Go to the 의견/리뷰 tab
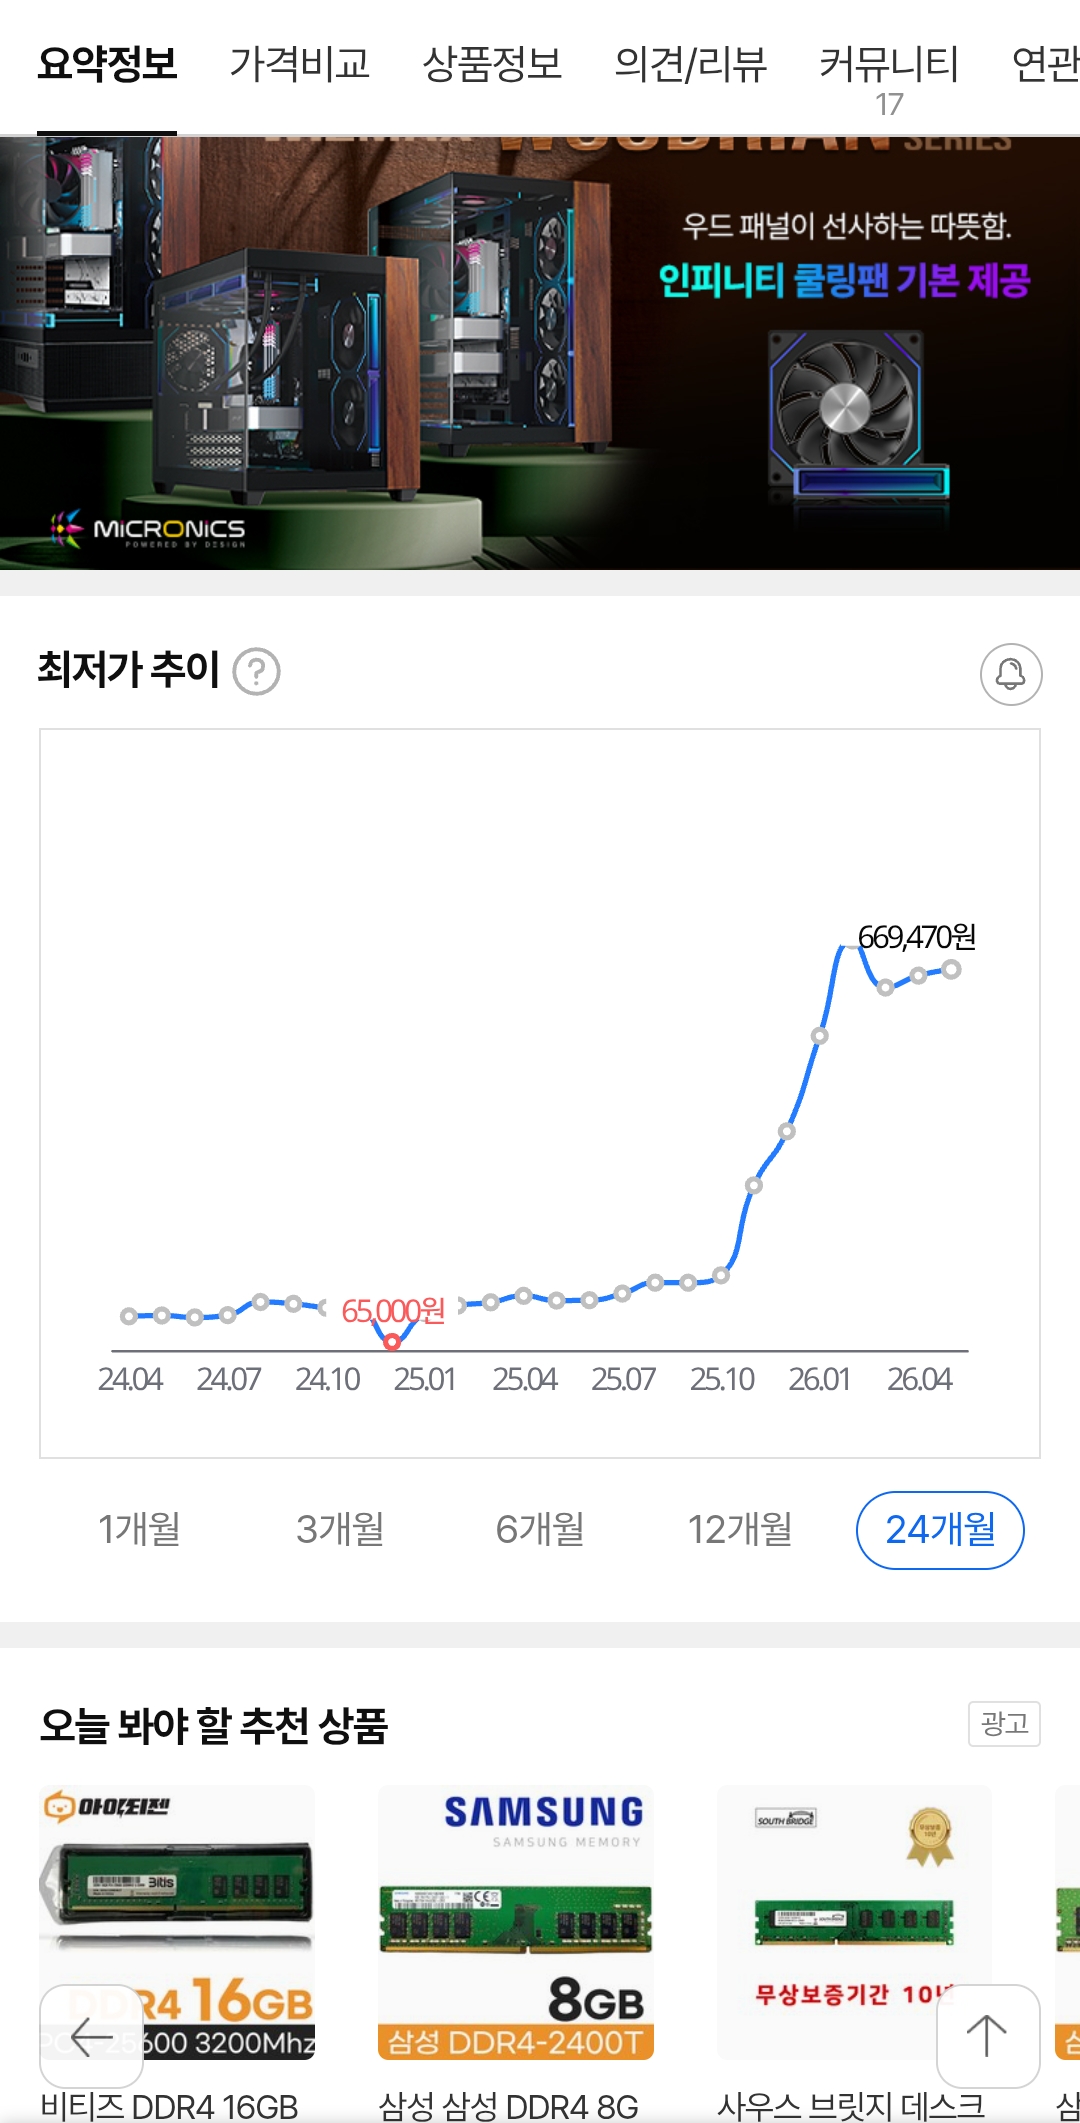 coord(690,65)
